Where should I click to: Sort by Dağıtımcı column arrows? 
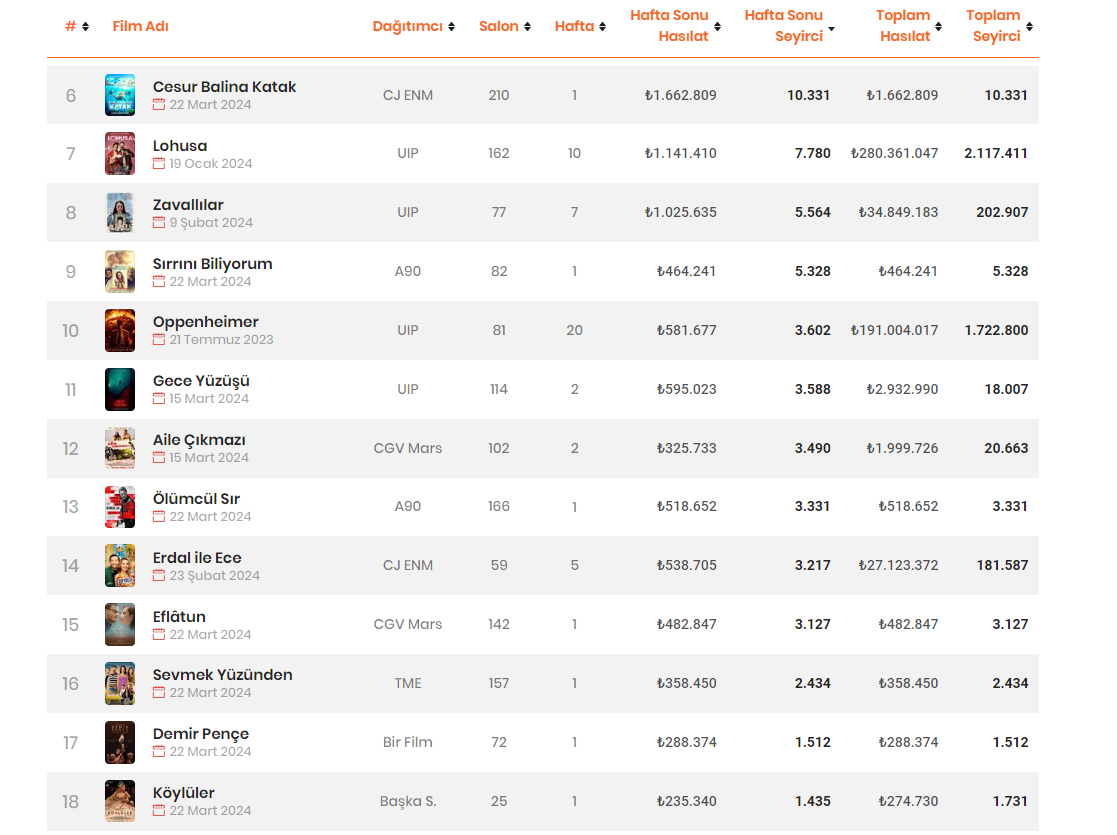coord(413,26)
